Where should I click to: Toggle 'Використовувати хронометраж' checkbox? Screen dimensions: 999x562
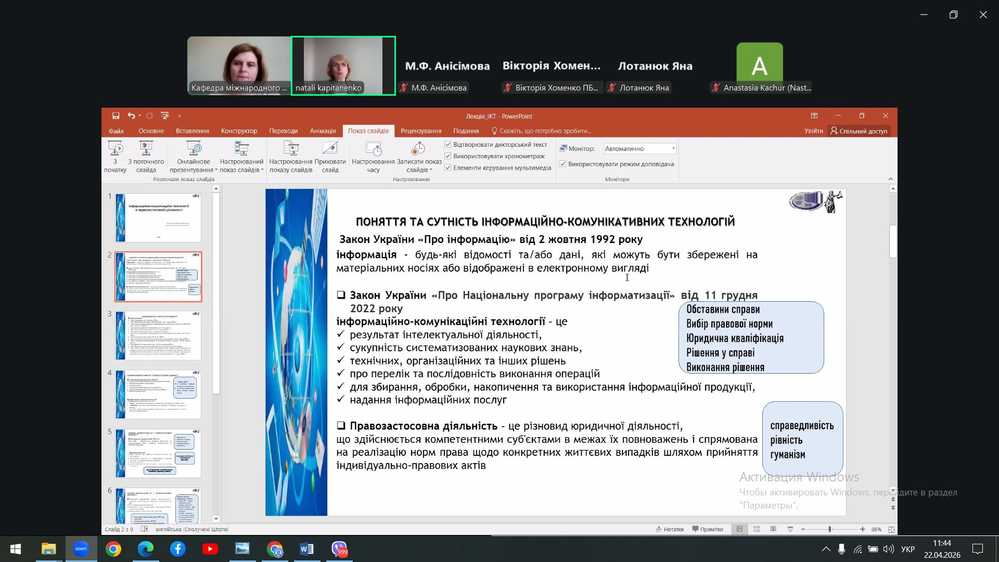tap(448, 156)
